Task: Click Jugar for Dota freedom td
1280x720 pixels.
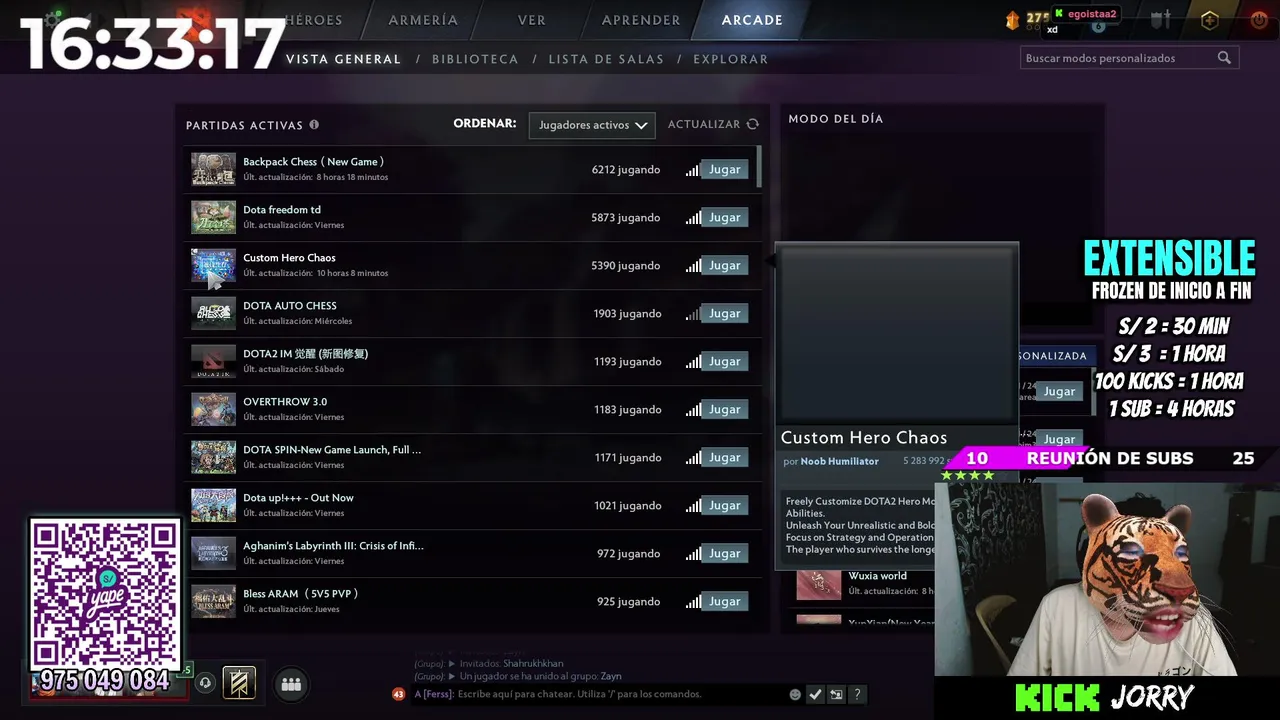Action: 724,217
